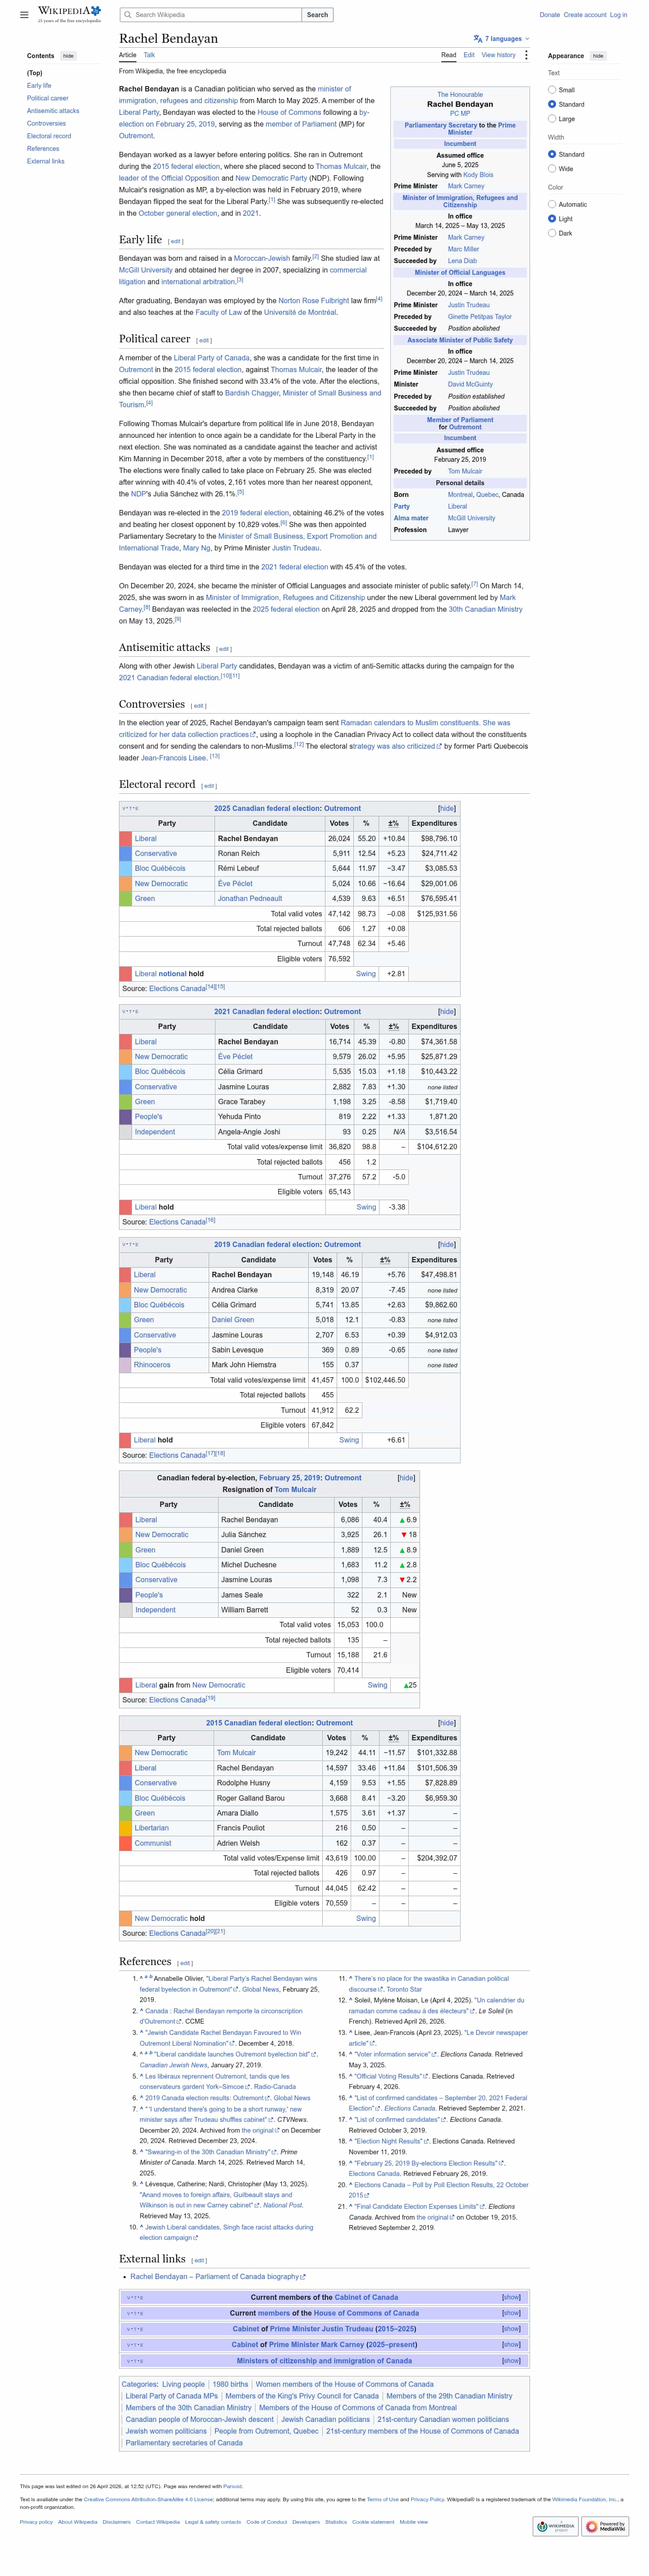Open the Living people category

183,2384
